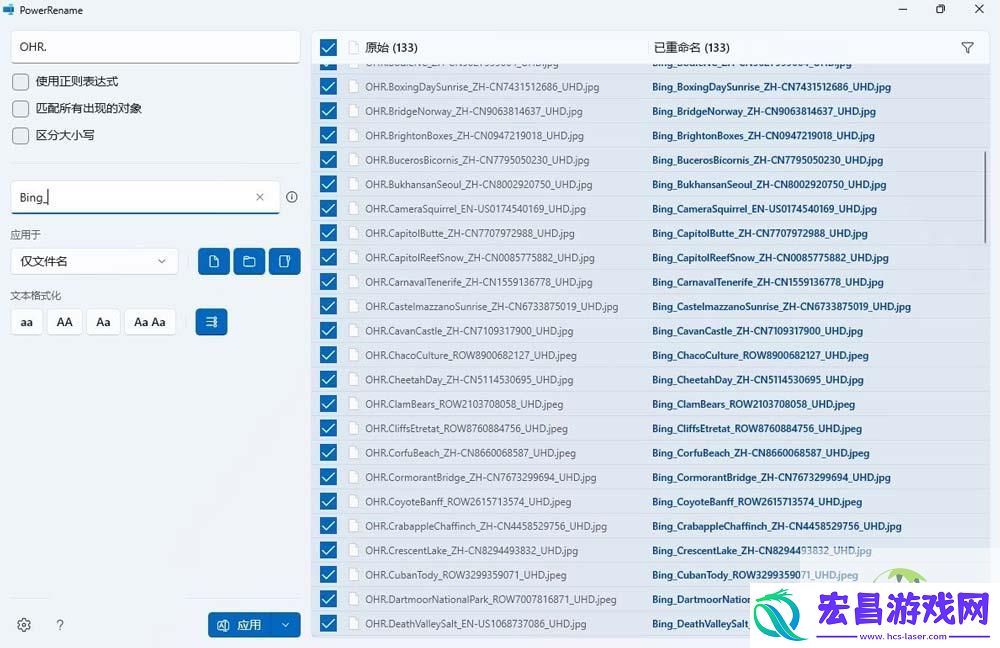1000x648 pixels.
Task: Open the settings gear icon
Action: [x=24, y=625]
